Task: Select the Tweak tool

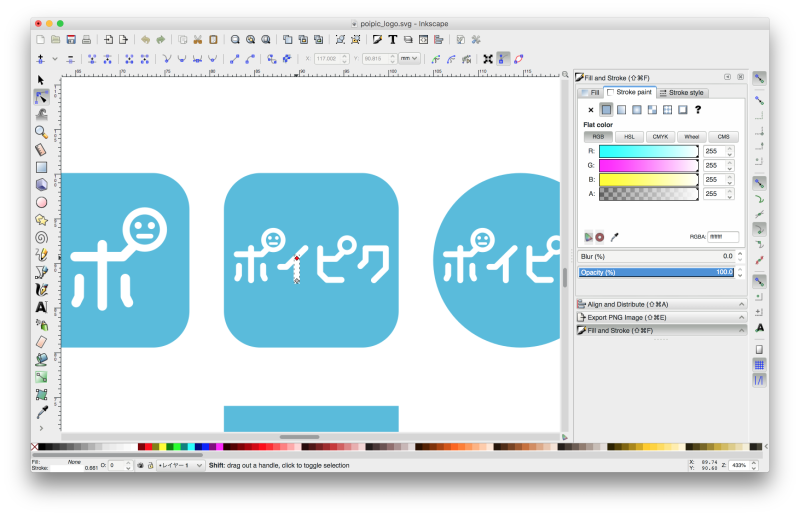Action: [x=41, y=114]
